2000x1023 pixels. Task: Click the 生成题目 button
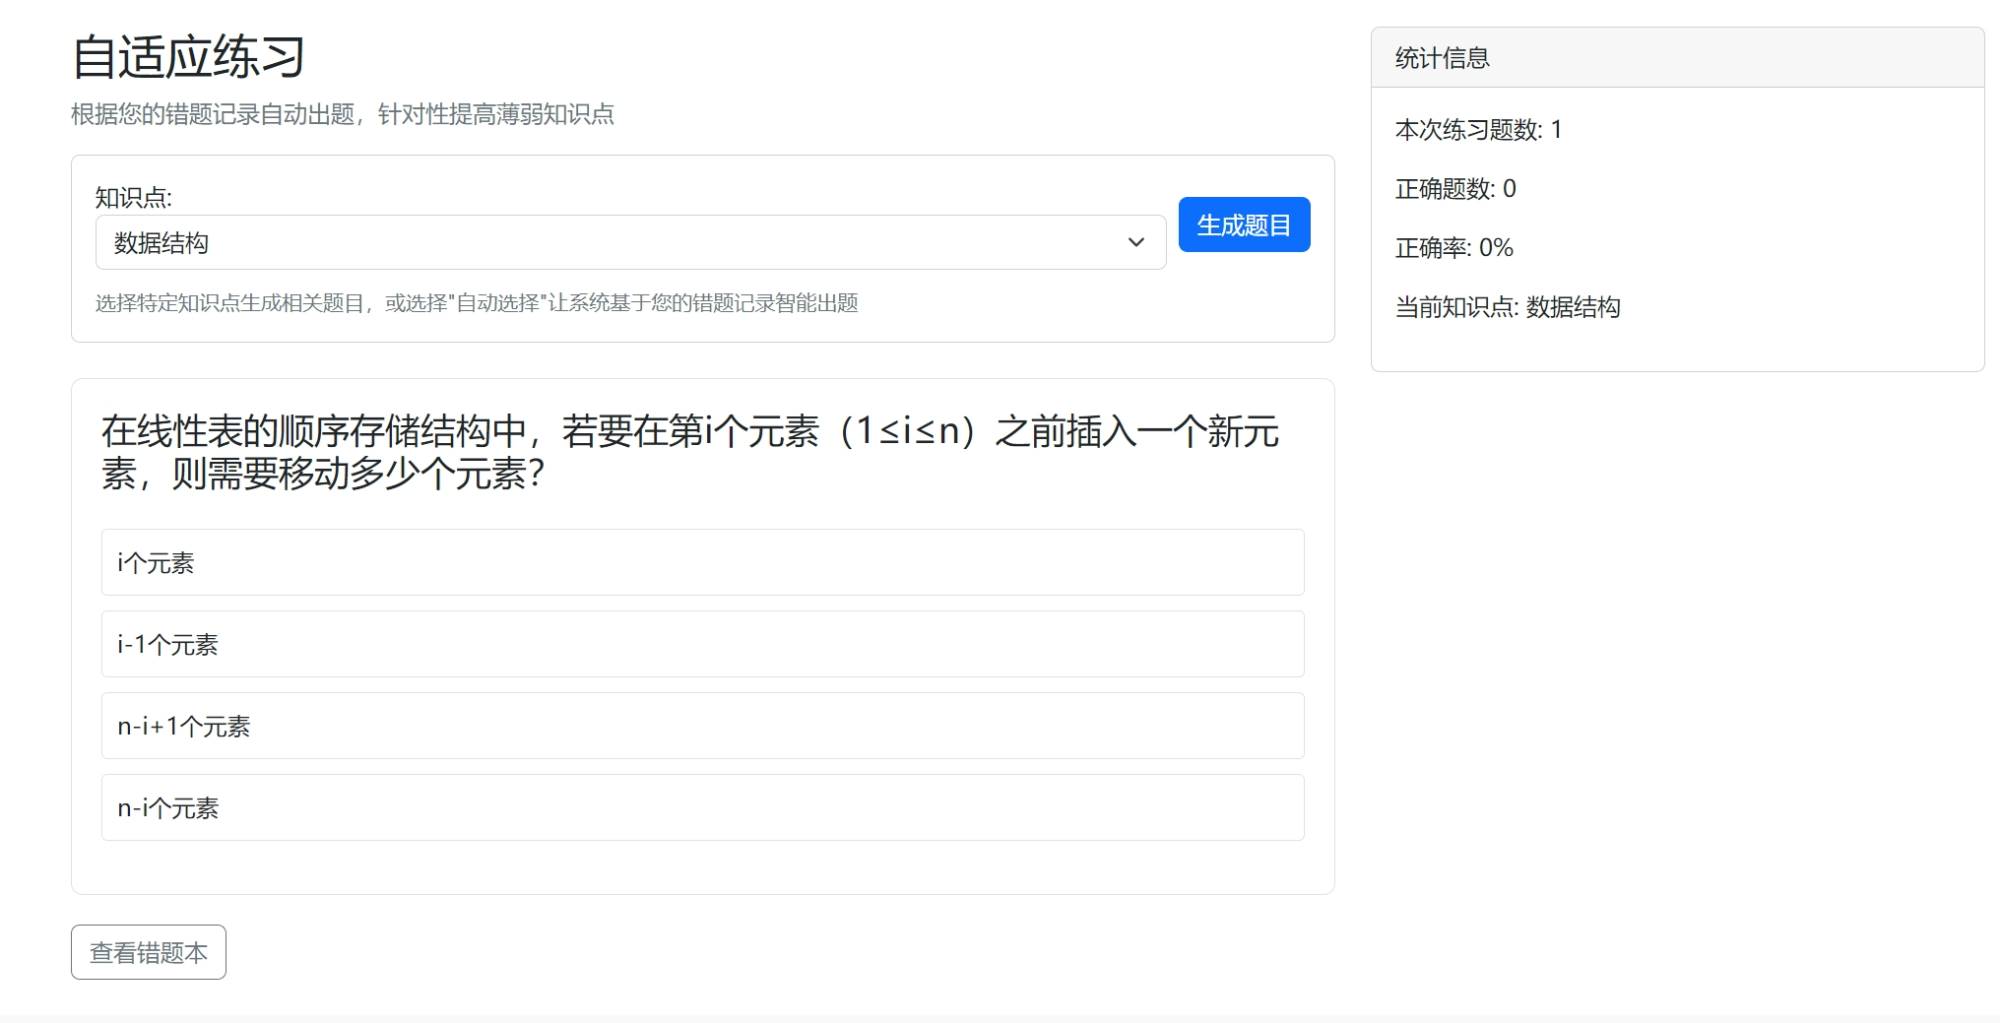[x=1243, y=225]
